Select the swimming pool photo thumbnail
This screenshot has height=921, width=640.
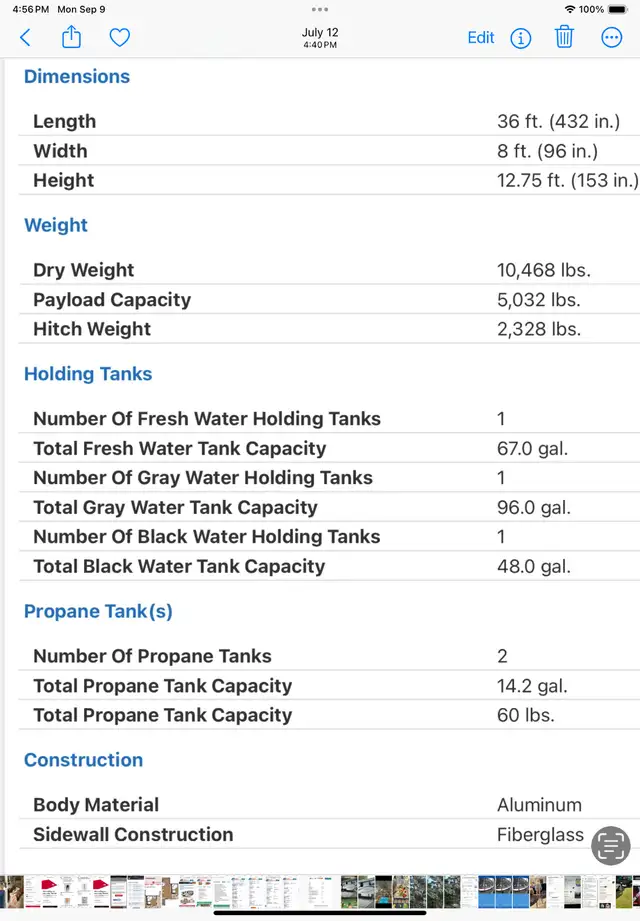tap(383, 892)
